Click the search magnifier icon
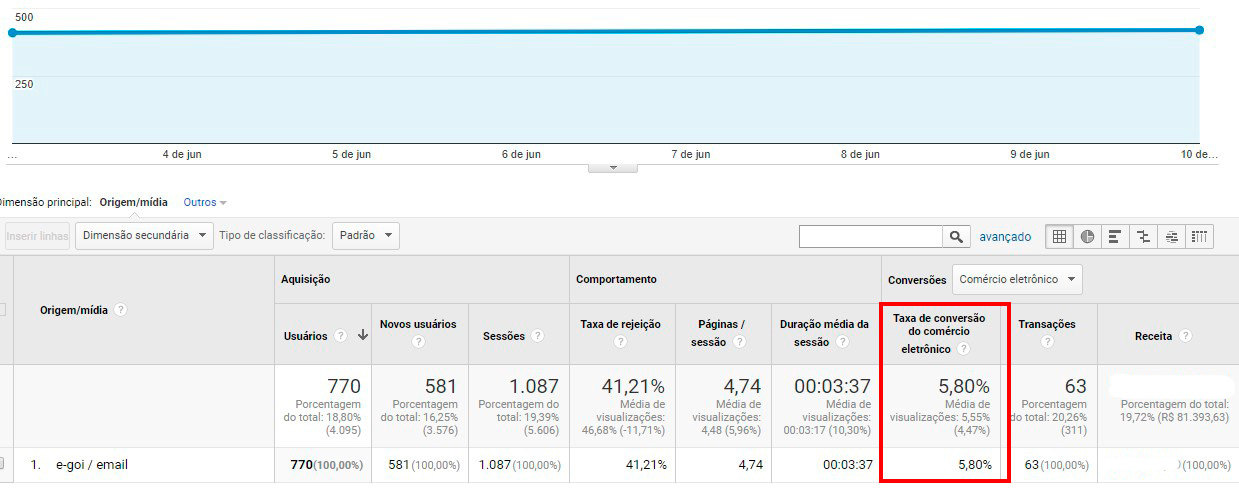 [x=956, y=237]
